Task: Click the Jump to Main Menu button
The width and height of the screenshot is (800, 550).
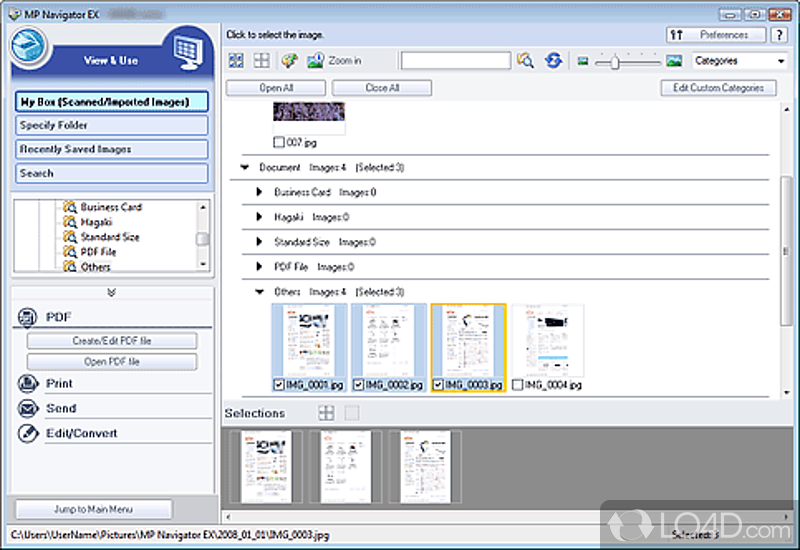Action: [94, 509]
